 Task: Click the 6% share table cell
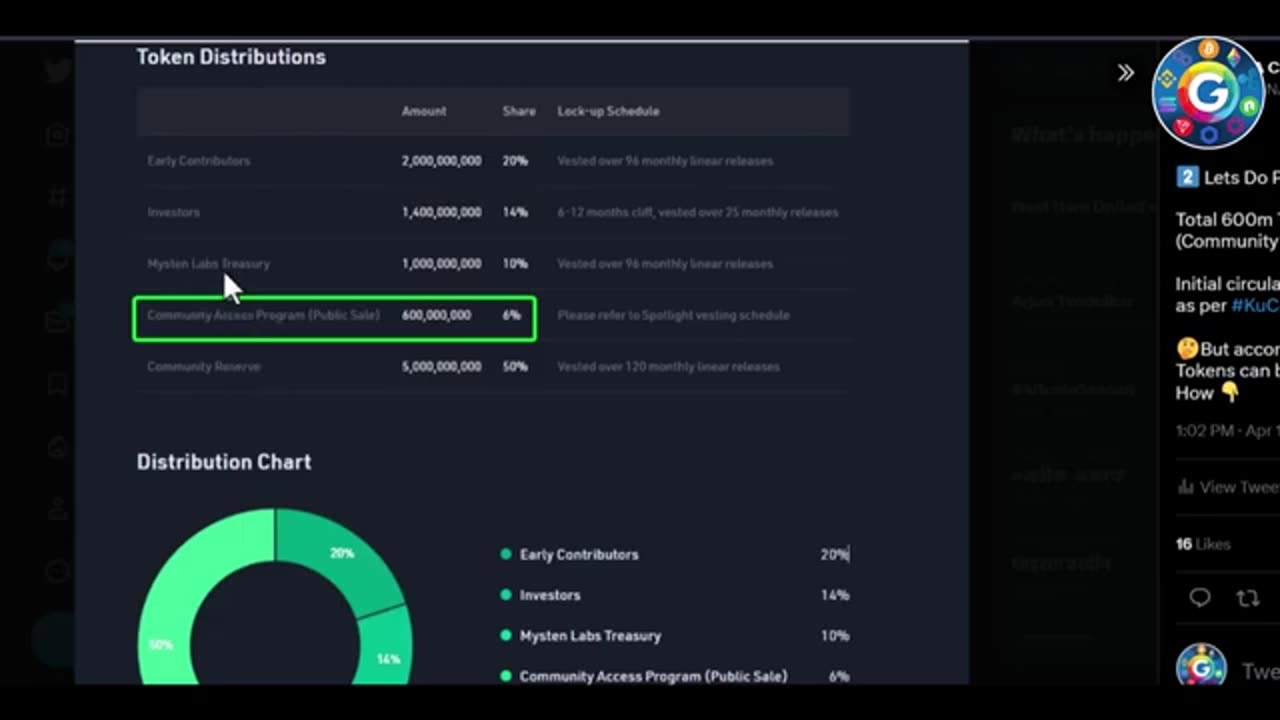(512, 315)
